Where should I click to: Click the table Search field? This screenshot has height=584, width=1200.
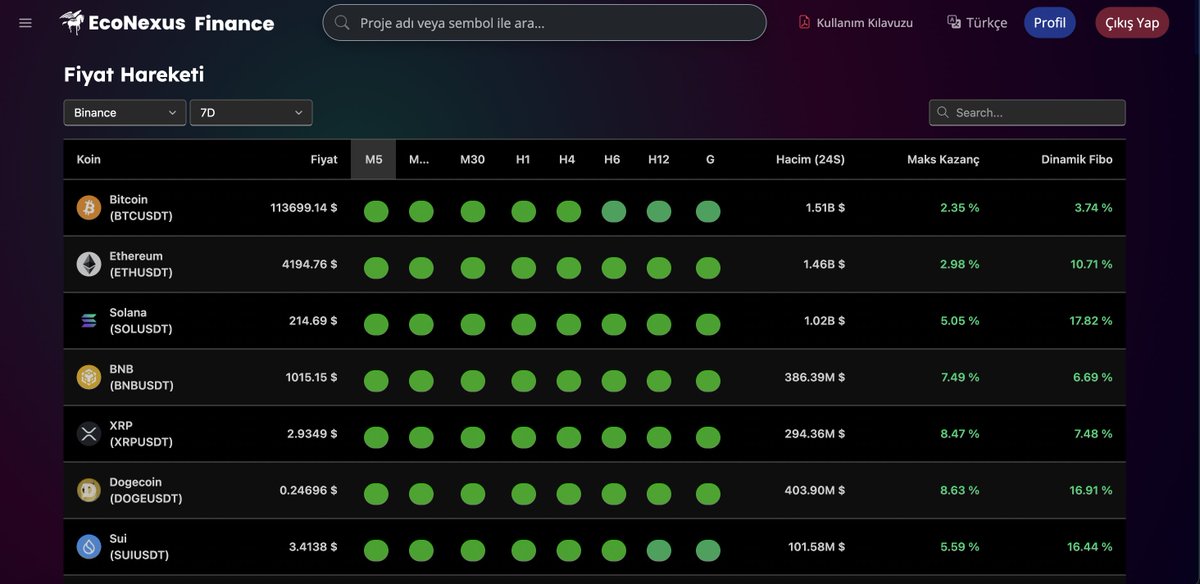pos(1027,112)
